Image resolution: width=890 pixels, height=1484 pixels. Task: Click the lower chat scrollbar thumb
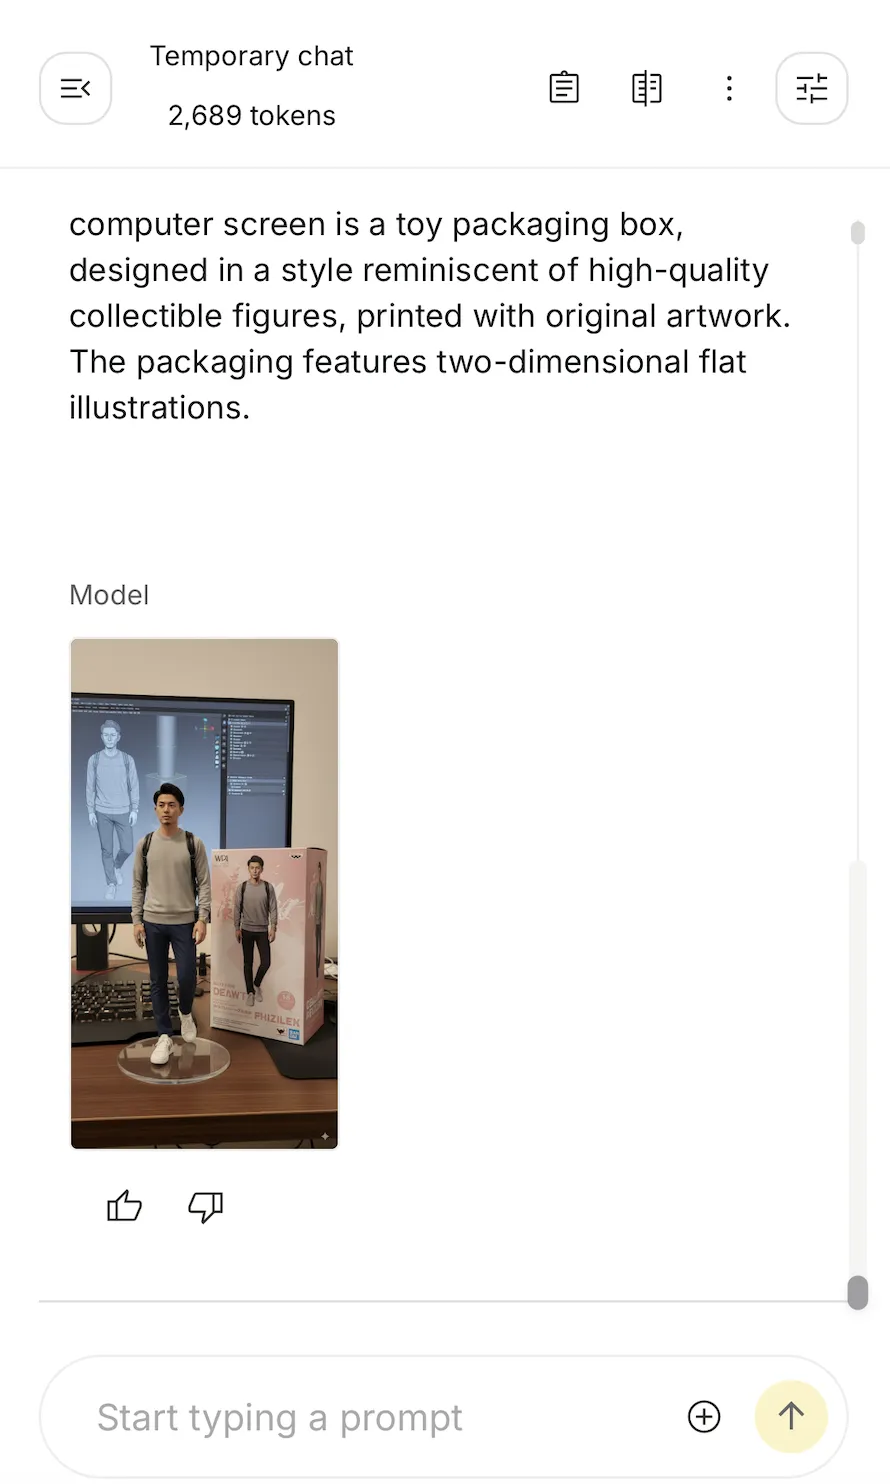tap(857, 1292)
